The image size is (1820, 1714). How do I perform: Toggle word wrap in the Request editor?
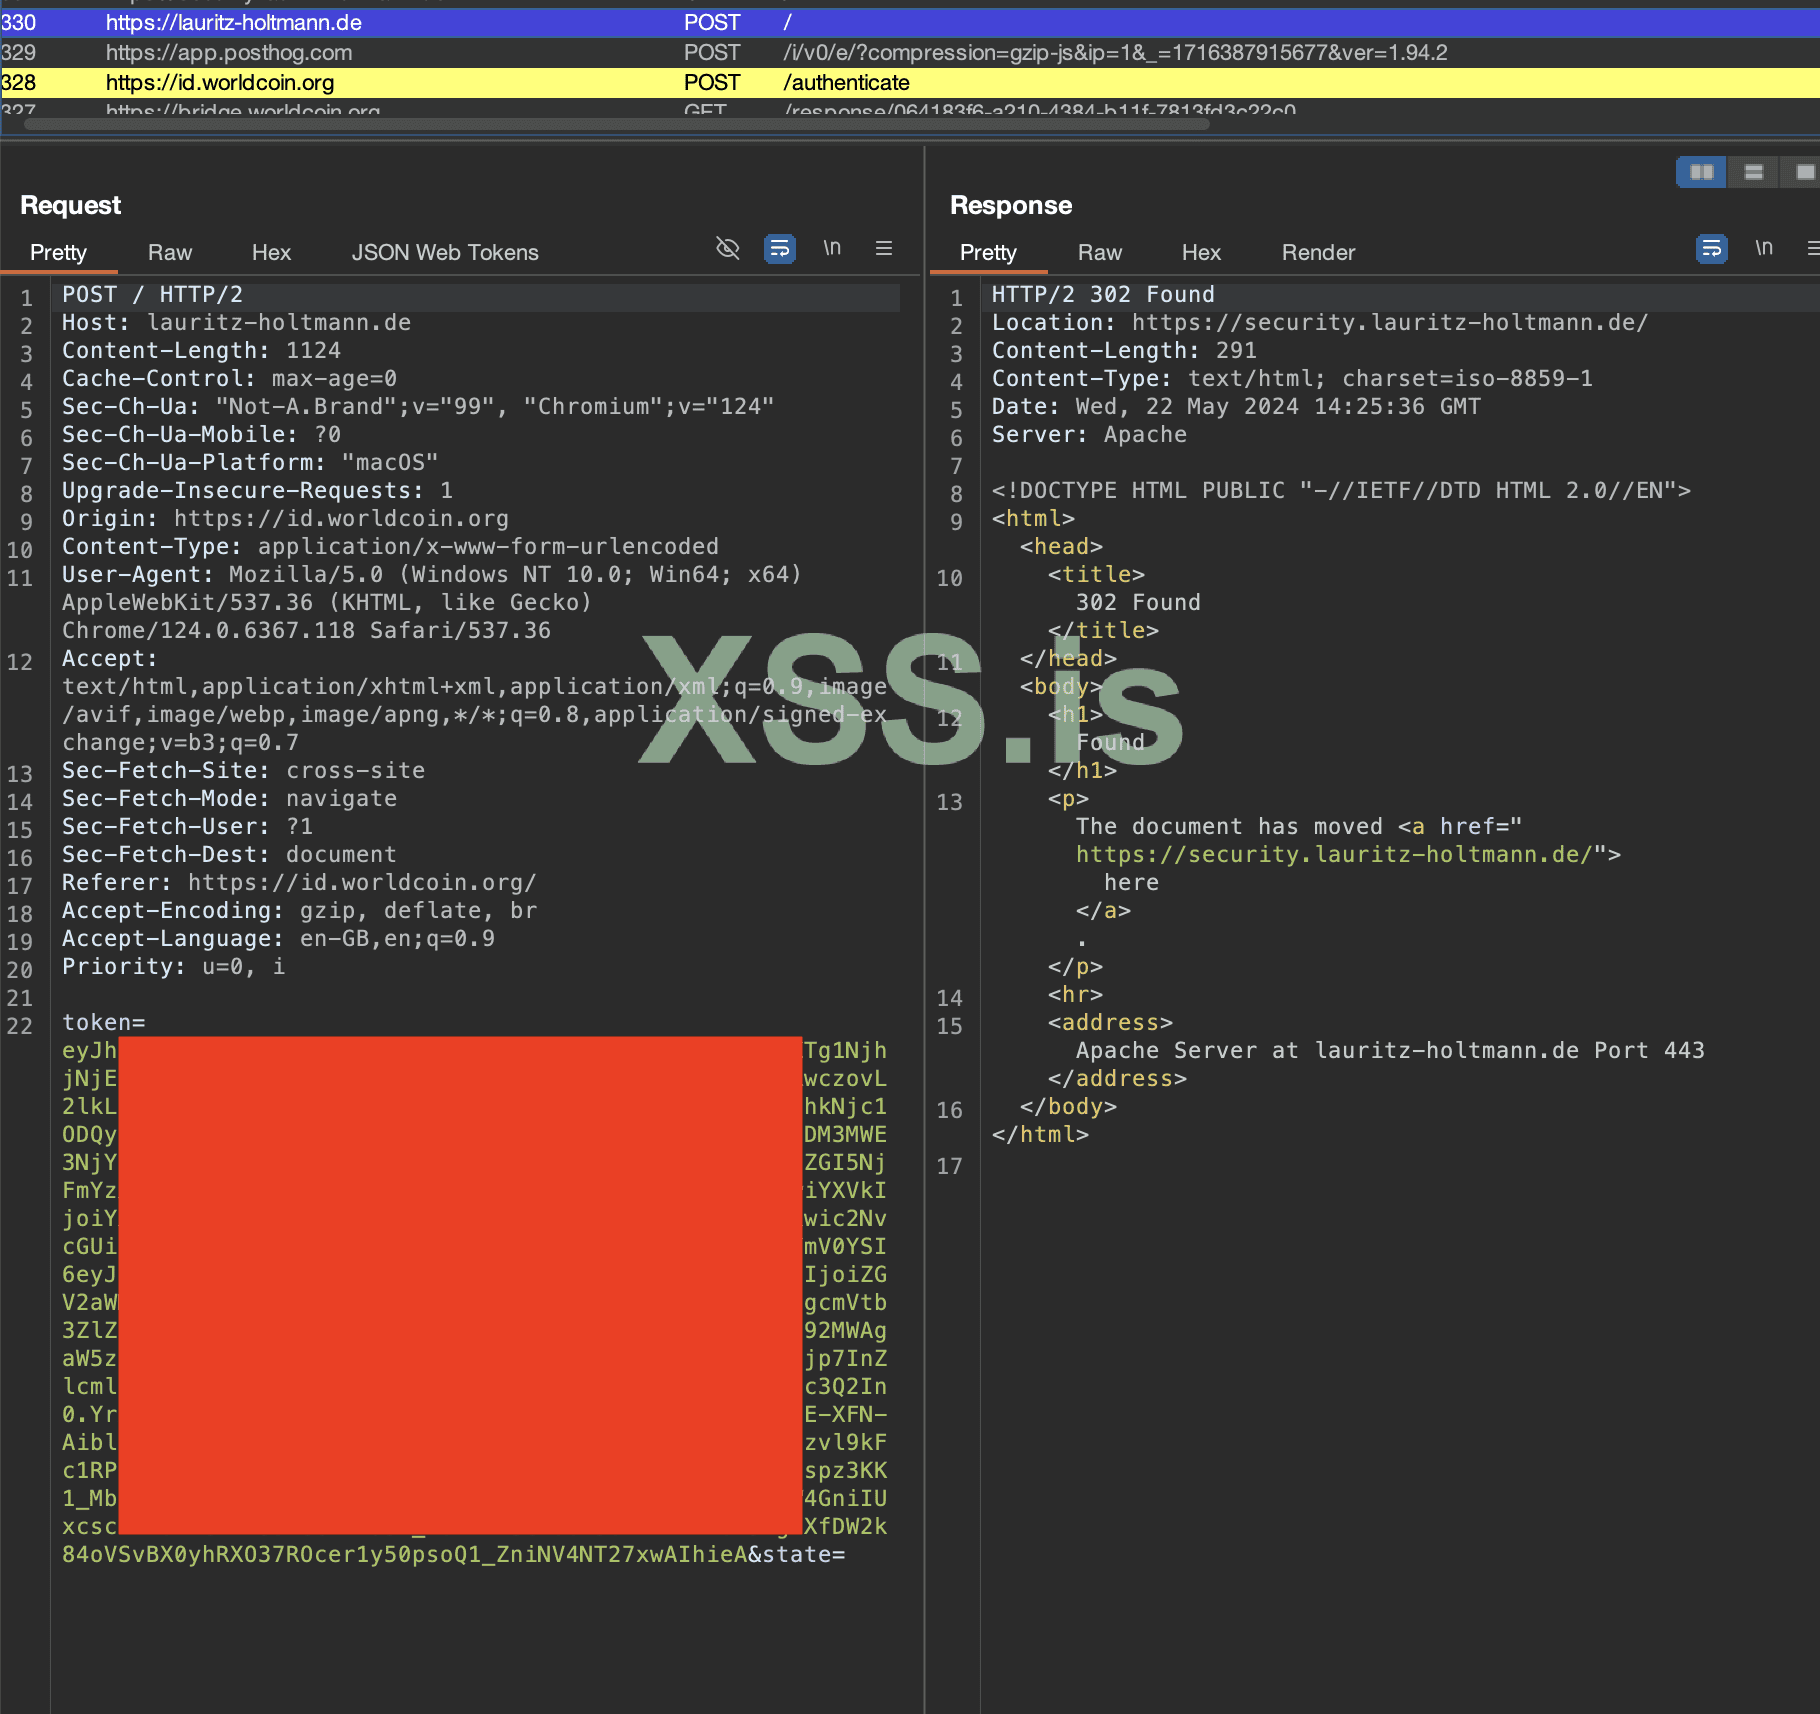coord(780,248)
